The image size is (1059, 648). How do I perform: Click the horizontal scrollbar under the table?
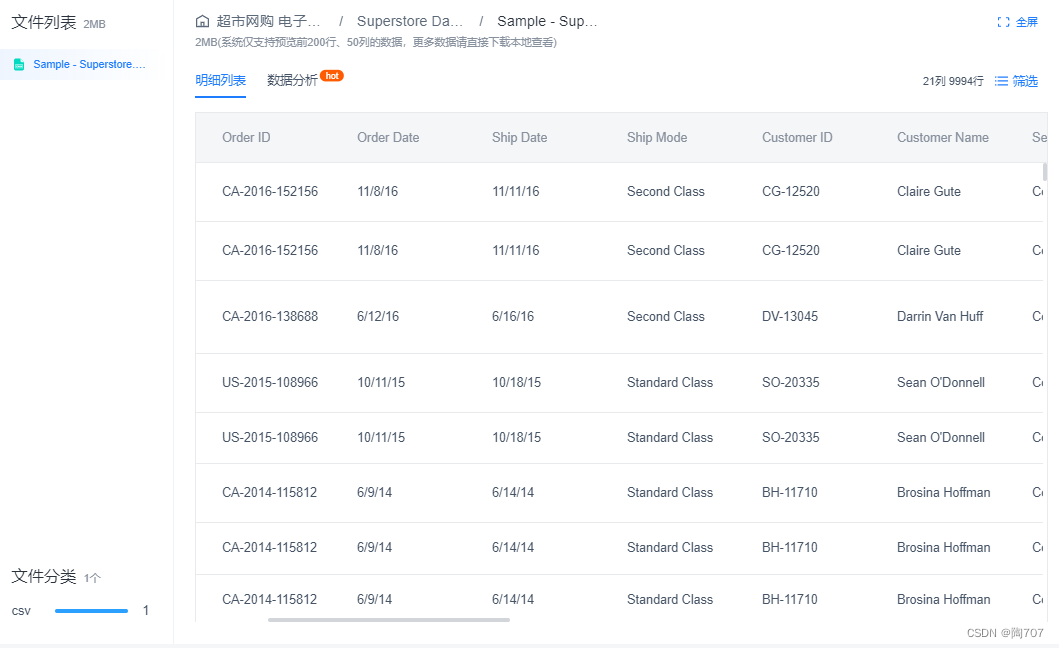click(x=388, y=620)
